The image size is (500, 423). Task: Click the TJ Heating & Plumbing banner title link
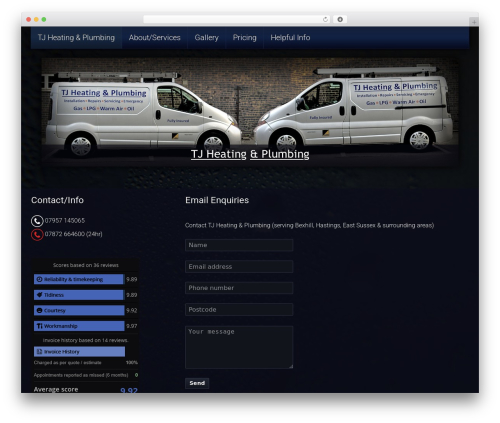[x=250, y=154]
